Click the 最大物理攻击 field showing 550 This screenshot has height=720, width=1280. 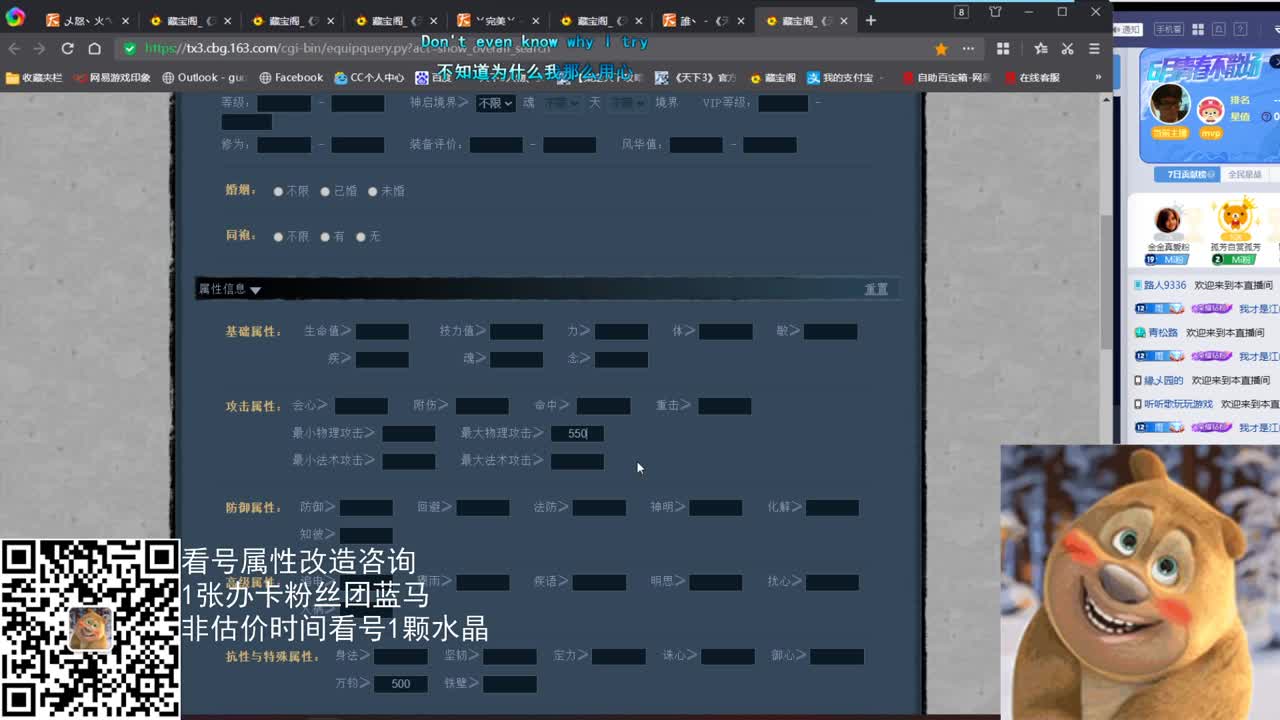point(577,433)
